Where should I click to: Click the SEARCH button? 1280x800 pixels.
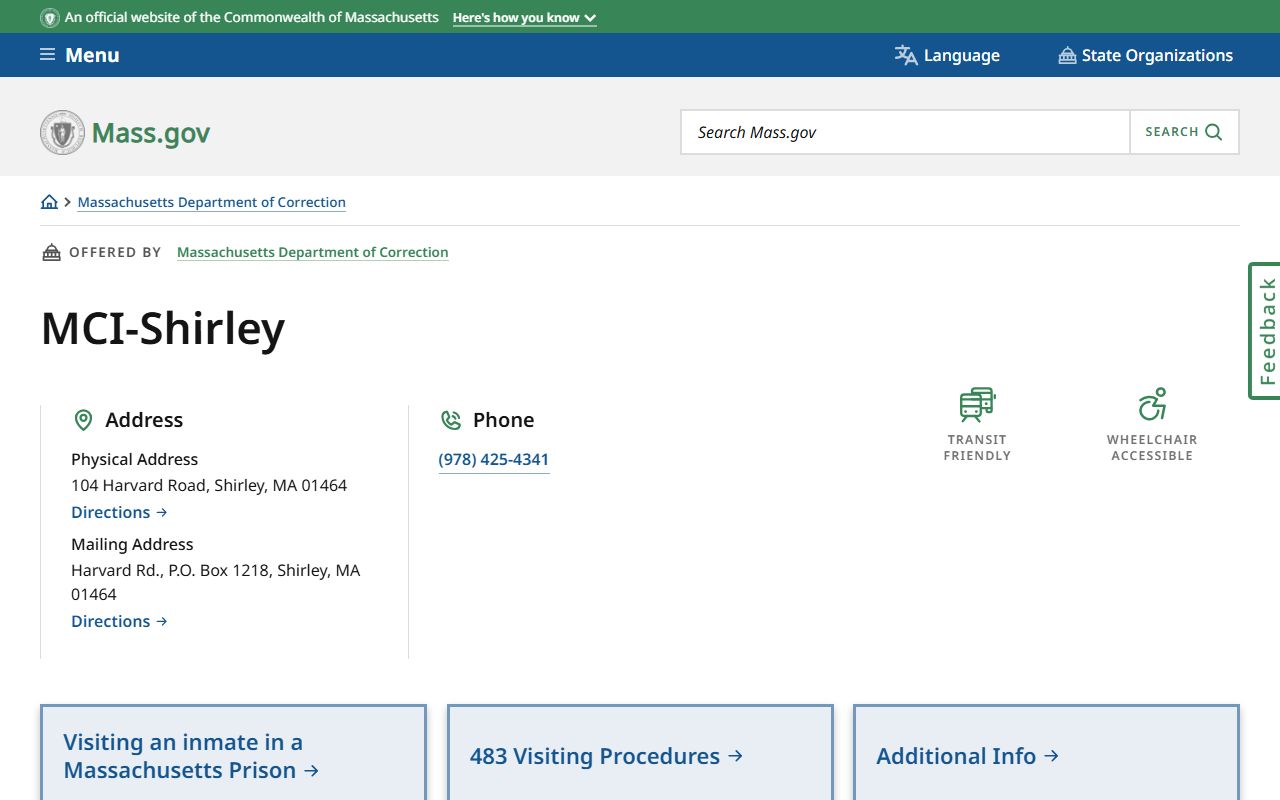(1184, 132)
